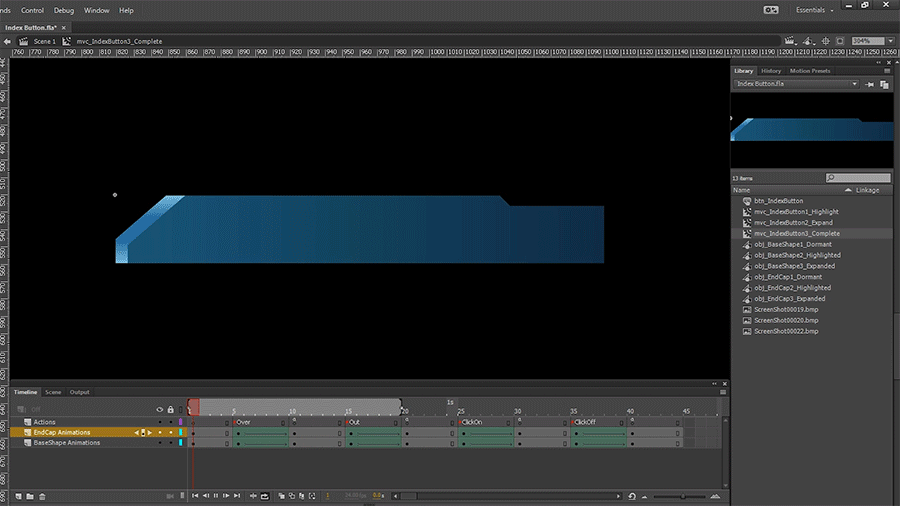Screen dimensions: 900x506
Task: Toggle visibility dot of Actions layer
Action: point(160,422)
